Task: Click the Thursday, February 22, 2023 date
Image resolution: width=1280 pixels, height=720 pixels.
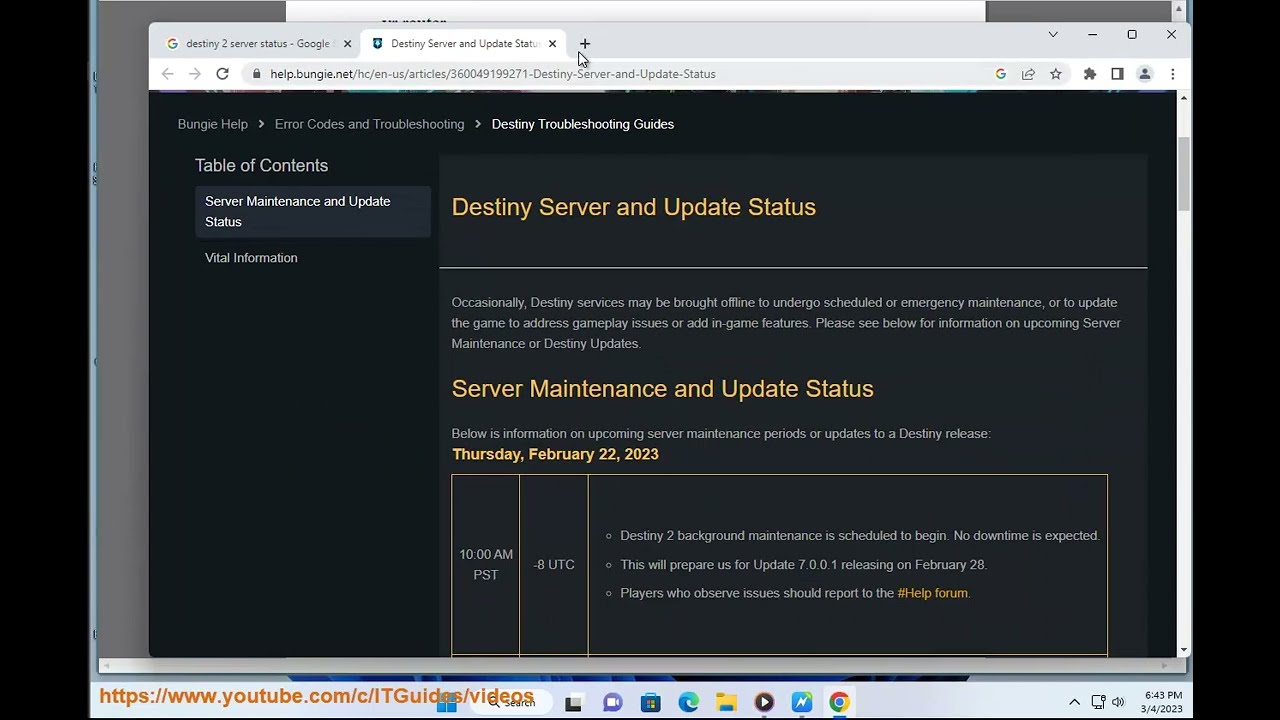Action: point(555,454)
